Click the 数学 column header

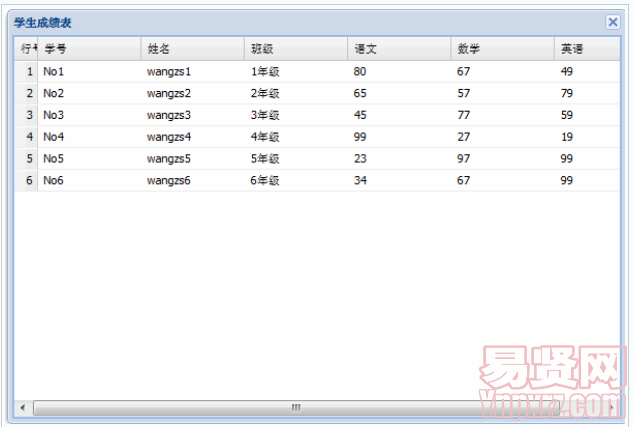(501, 49)
